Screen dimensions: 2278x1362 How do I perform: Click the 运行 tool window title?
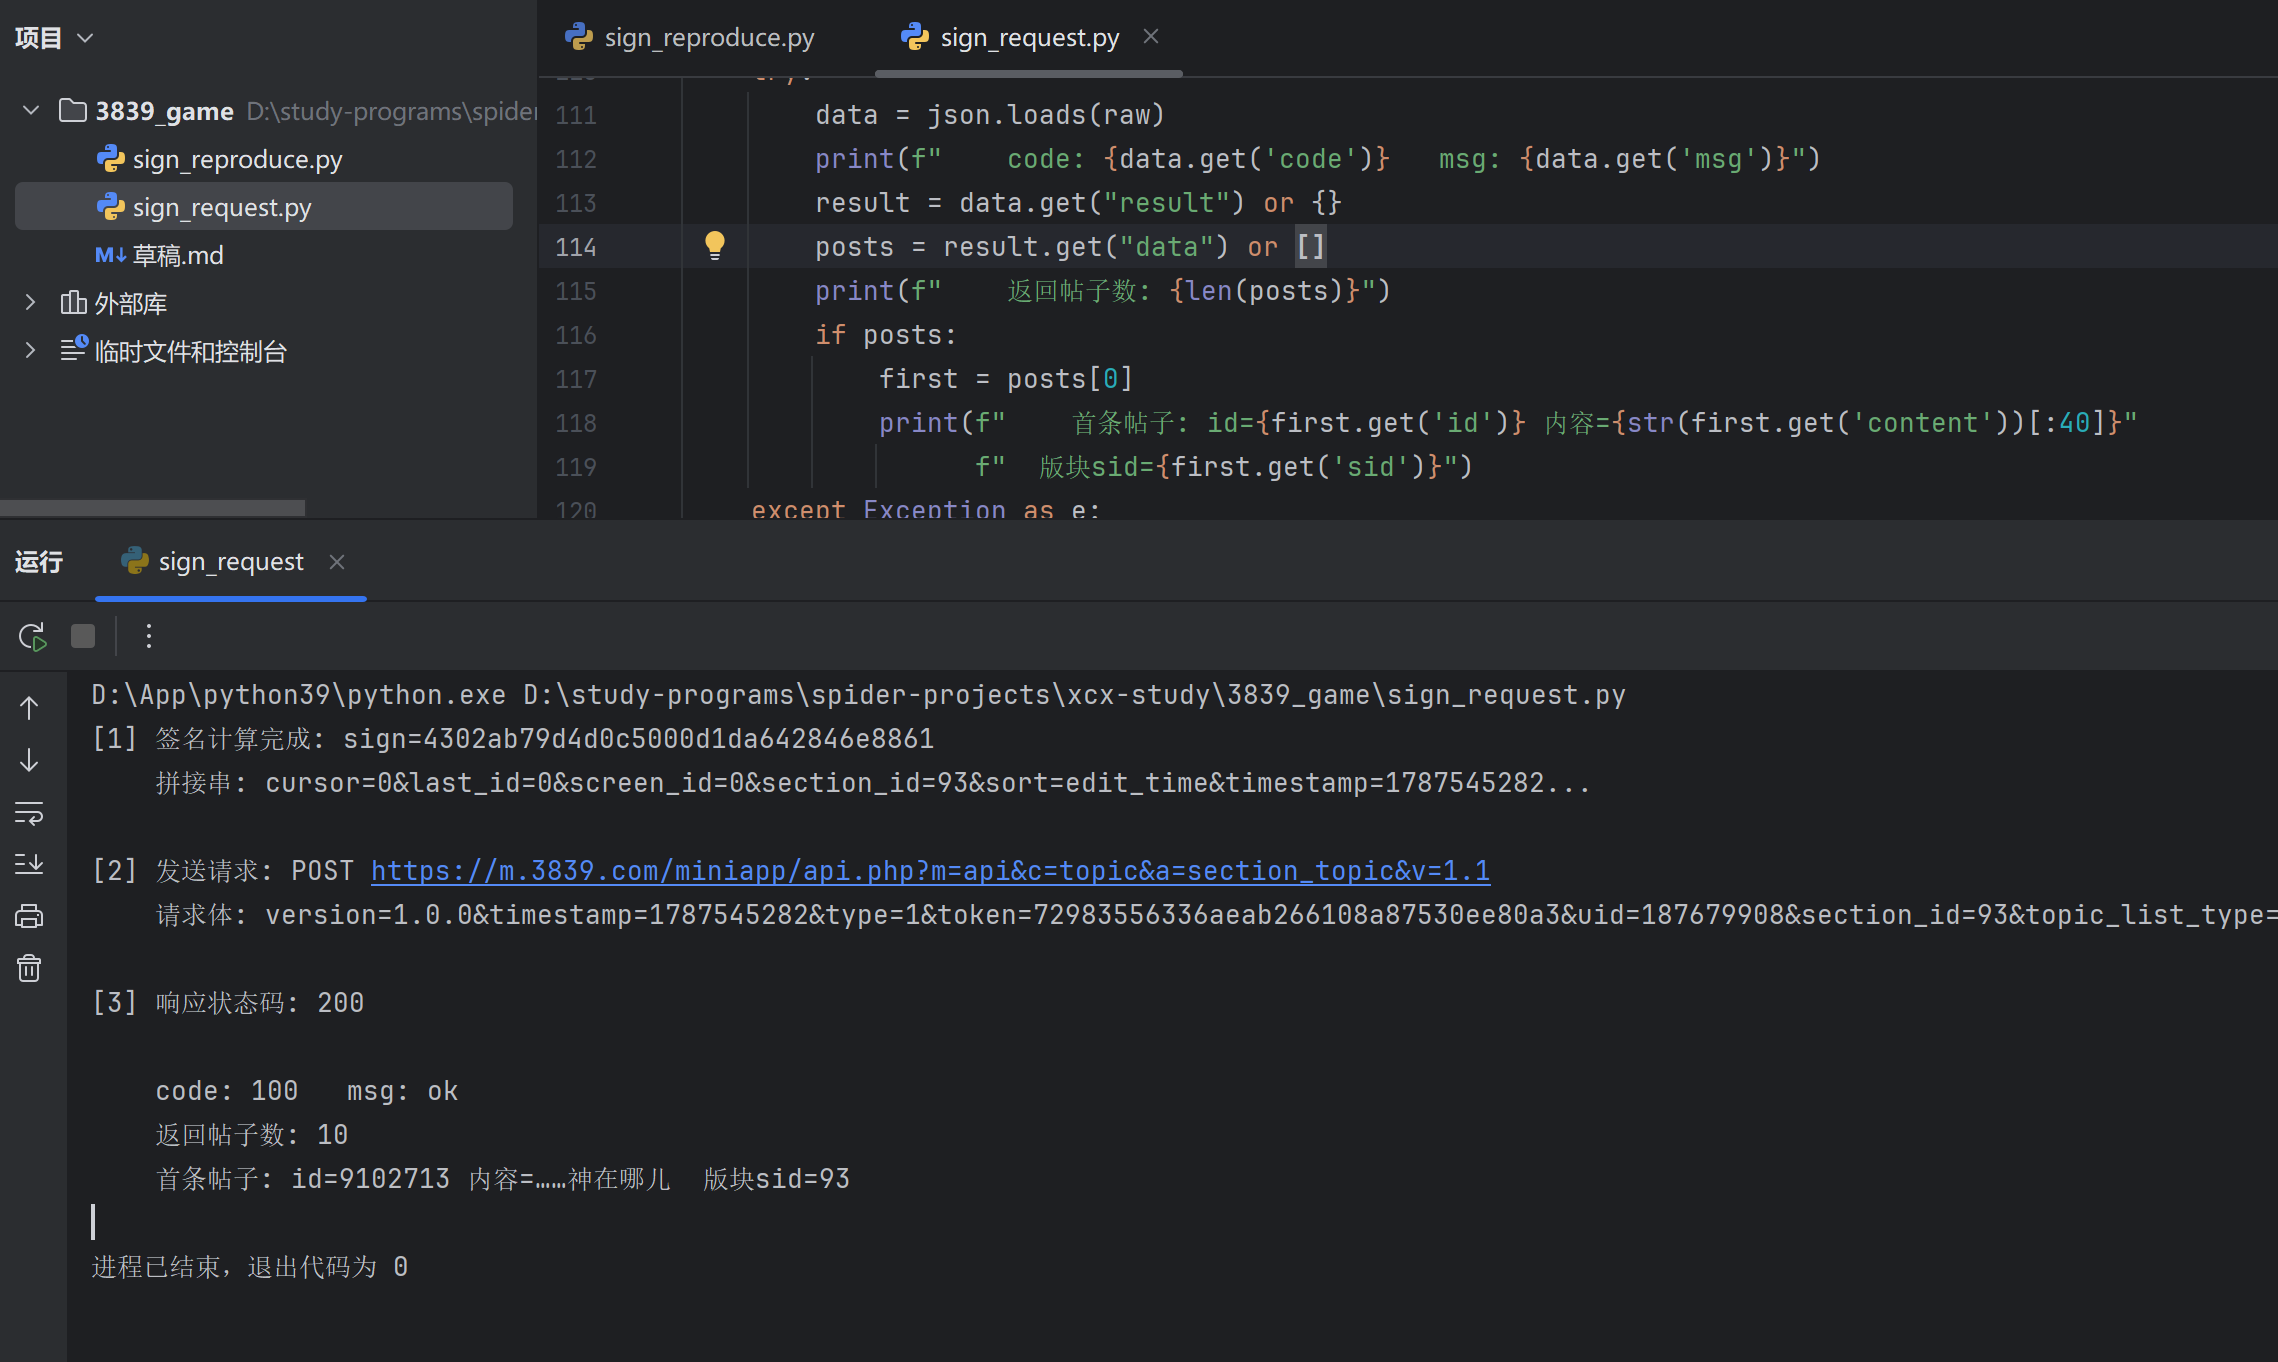pos(39,562)
